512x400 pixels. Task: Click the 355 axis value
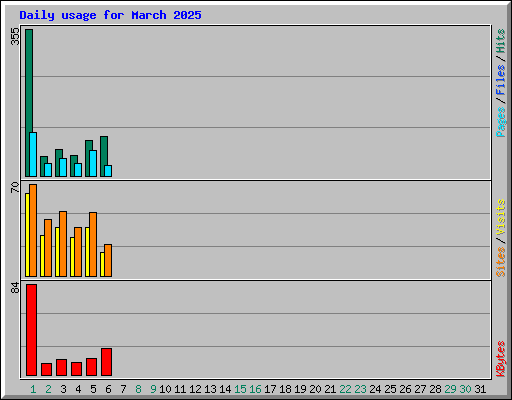click(x=15, y=36)
